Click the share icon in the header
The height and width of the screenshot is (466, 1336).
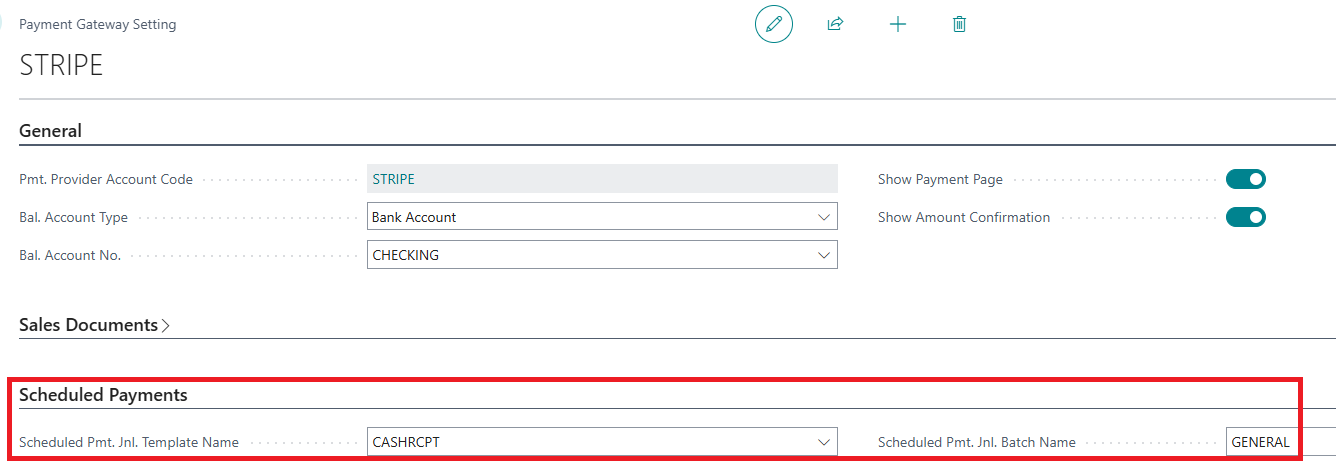[x=835, y=24]
